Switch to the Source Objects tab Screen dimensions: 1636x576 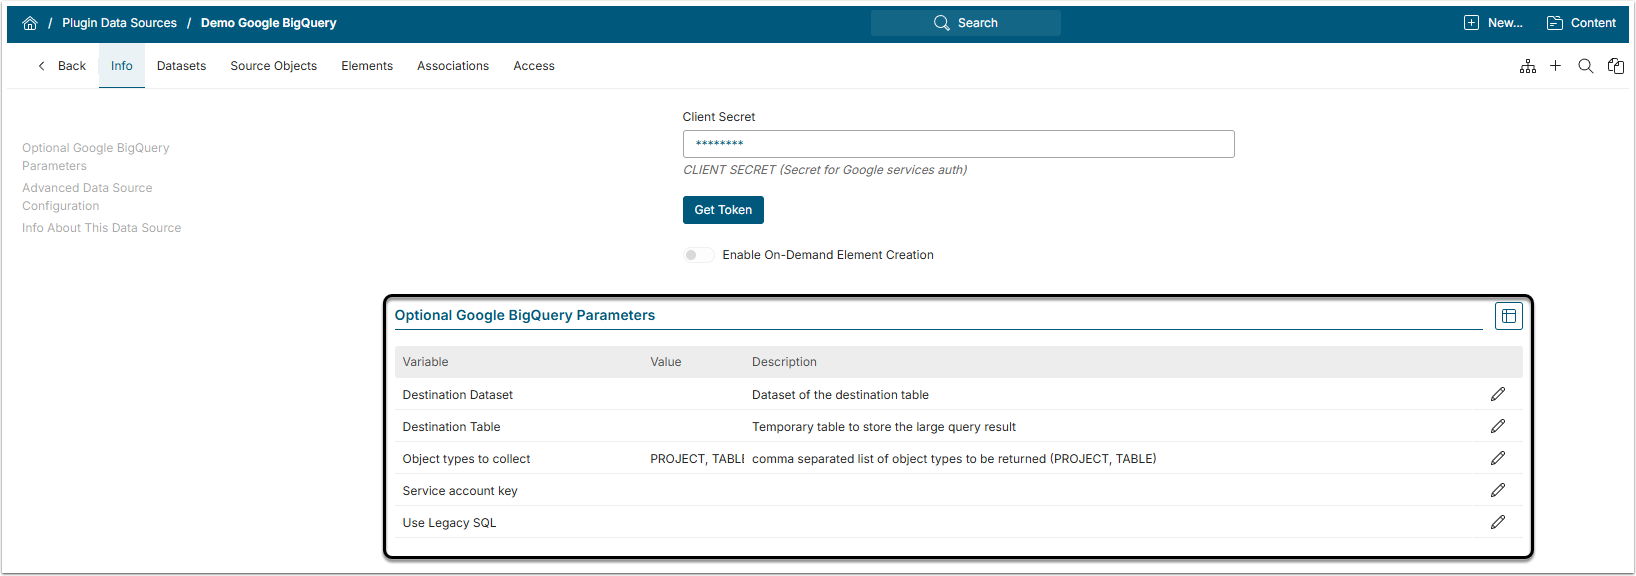(x=273, y=66)
